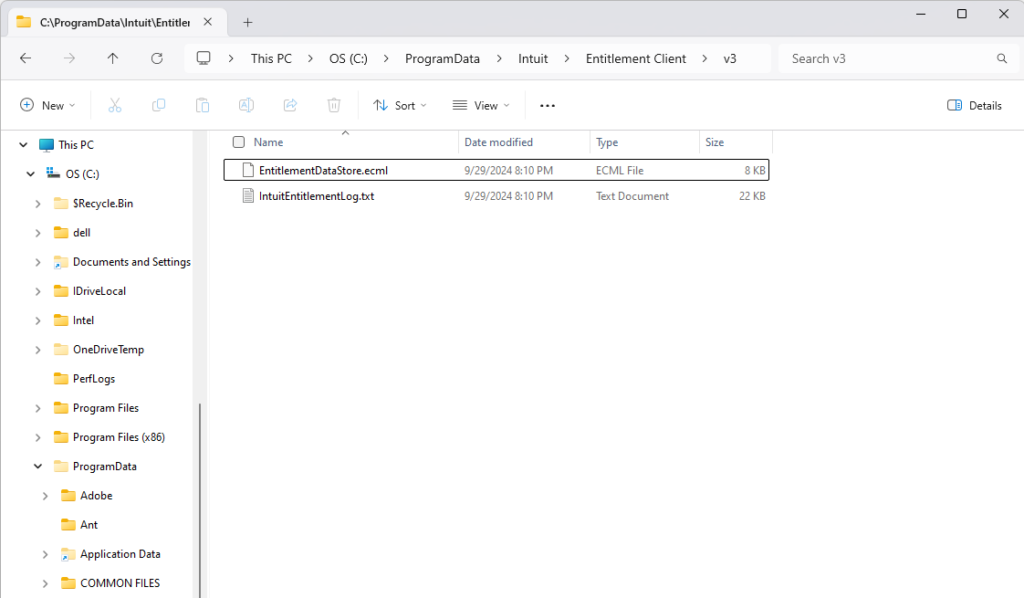
Task: Open the Sort dropdown menu
Action: (400, 105)
